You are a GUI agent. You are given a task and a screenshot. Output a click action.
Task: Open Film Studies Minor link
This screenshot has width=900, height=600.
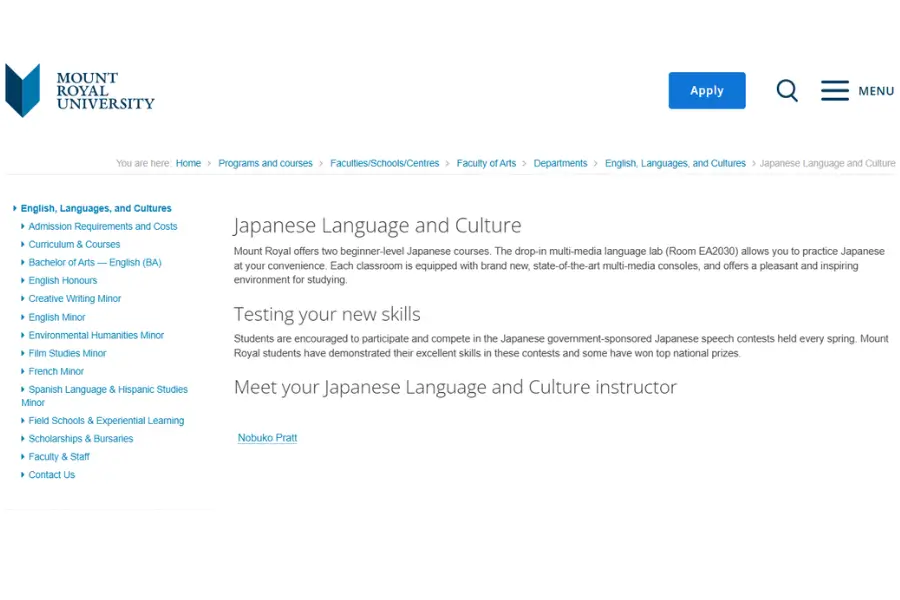coord(67,353)
